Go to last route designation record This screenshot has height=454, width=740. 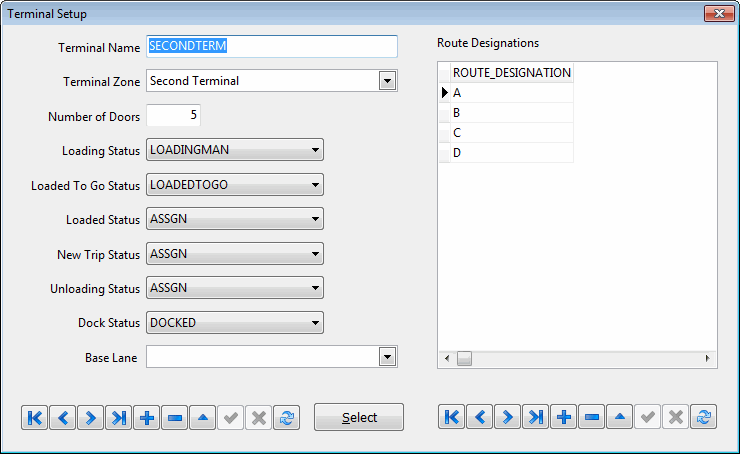536,418
